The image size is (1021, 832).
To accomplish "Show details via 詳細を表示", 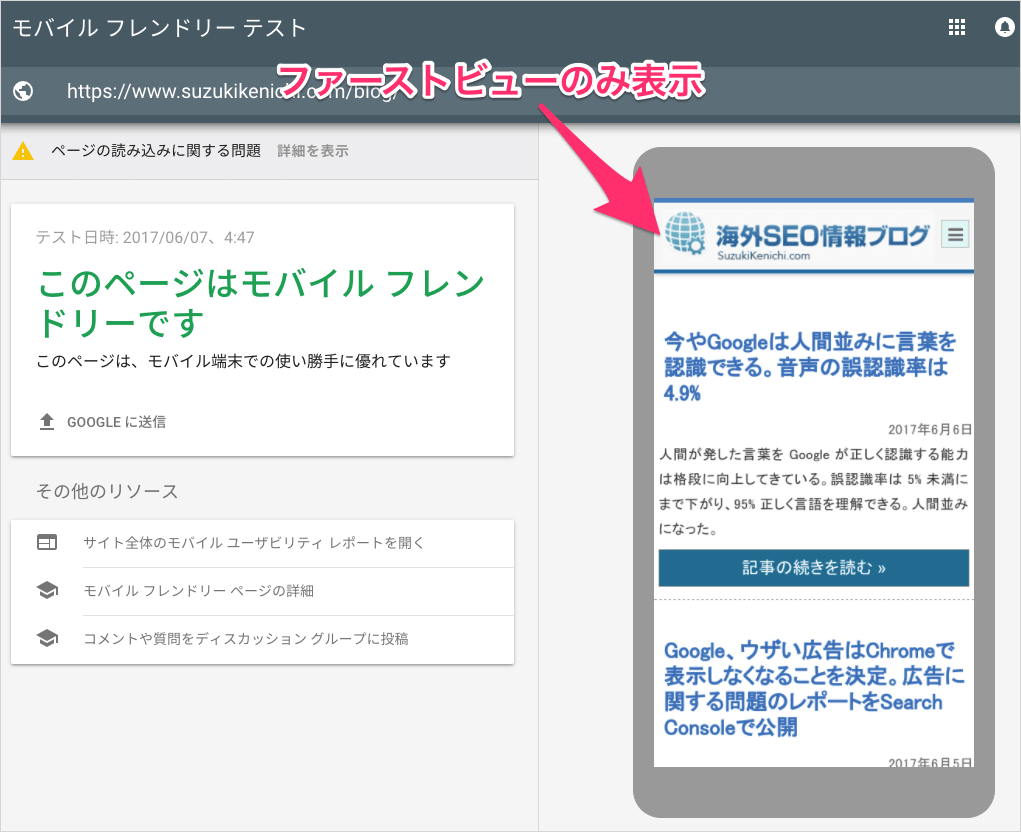I will coord(313,151).
